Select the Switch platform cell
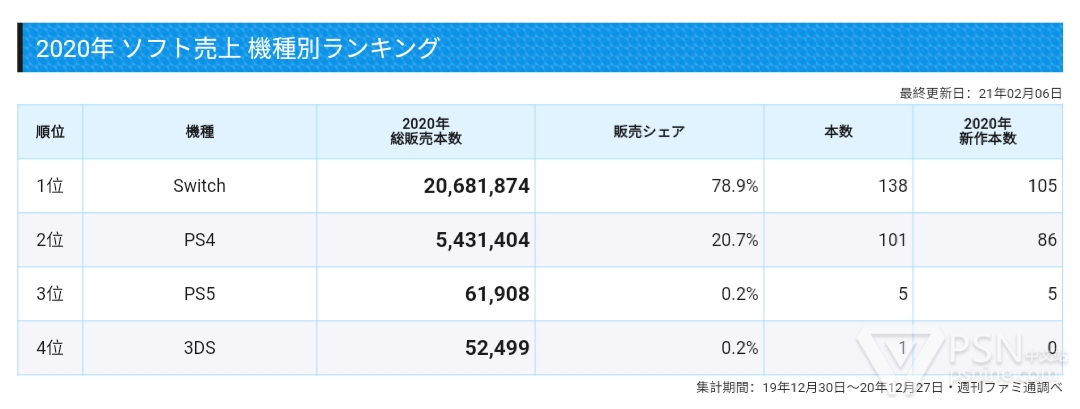The image size is (1080, 409). (200, 186)
